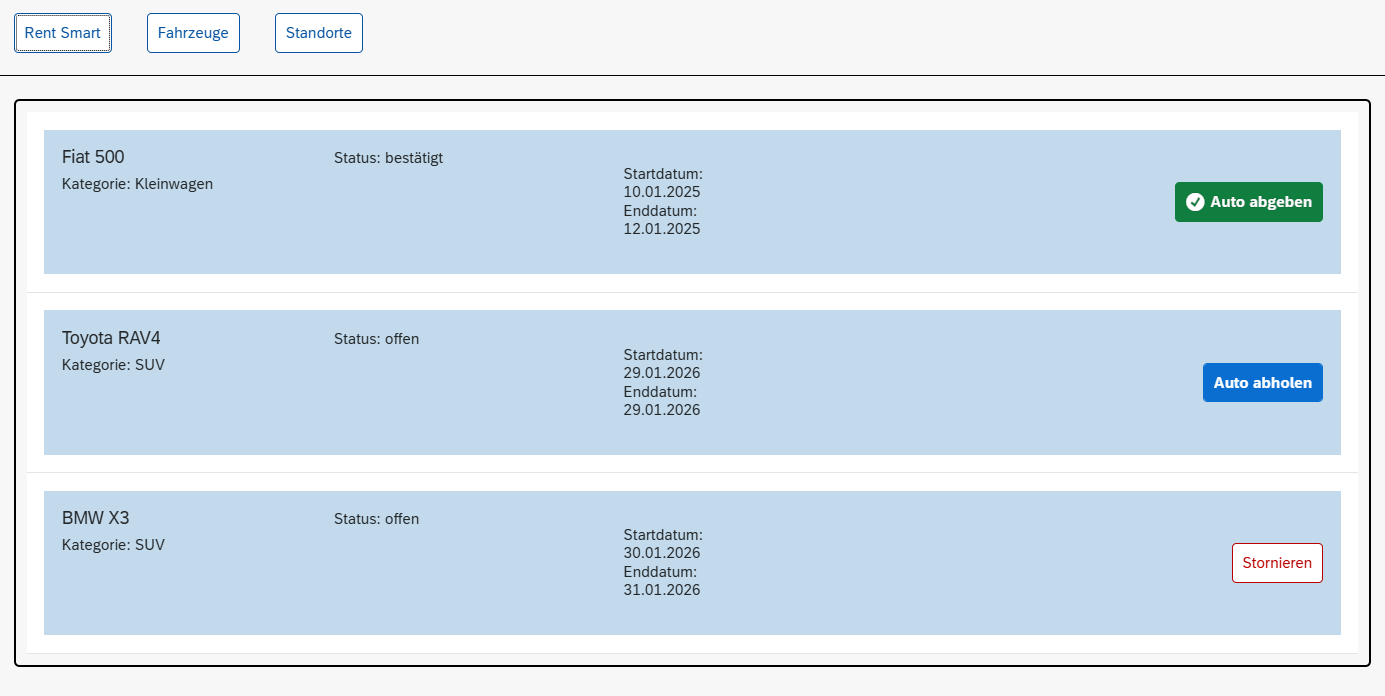This screenshot has width=1385, height=696.
Task: Open the Standorte navigation item
Action: point(318,33)
